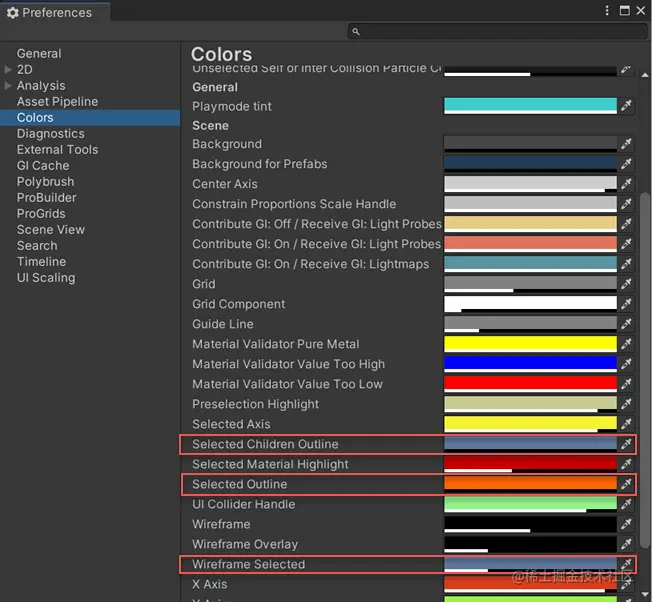Click the eyedropper for Scene Background color
Viewport: 652px width, 602px height.
coord(626,144)
